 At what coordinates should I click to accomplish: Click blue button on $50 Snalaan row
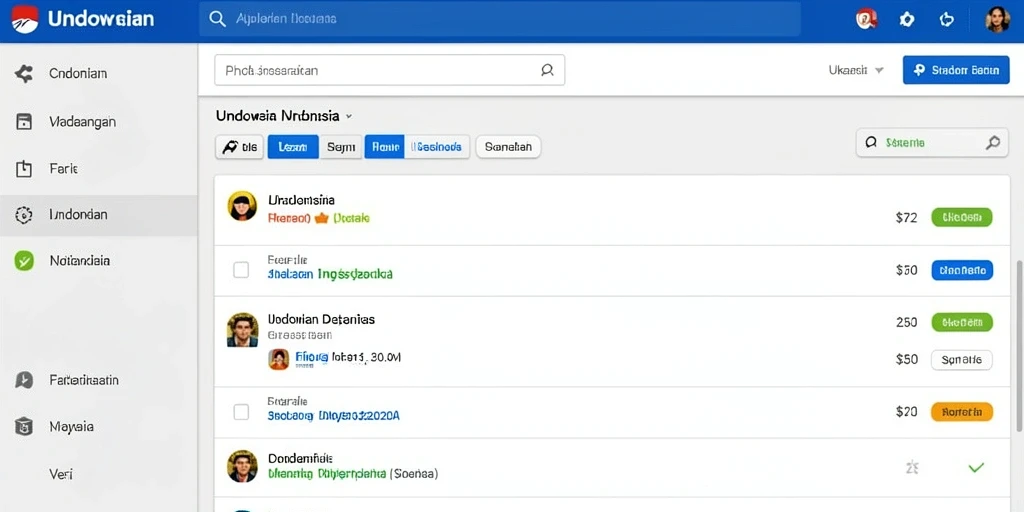[962, 270]
